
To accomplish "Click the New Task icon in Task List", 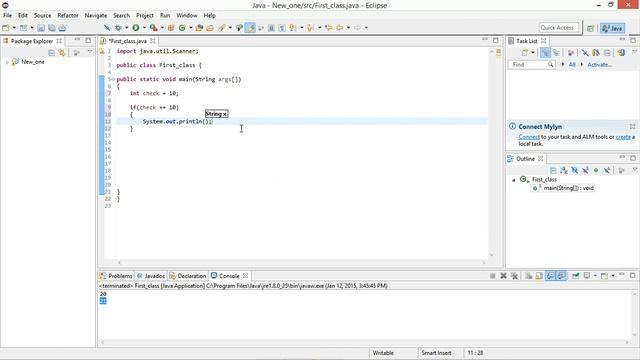I will click(525, 53).
